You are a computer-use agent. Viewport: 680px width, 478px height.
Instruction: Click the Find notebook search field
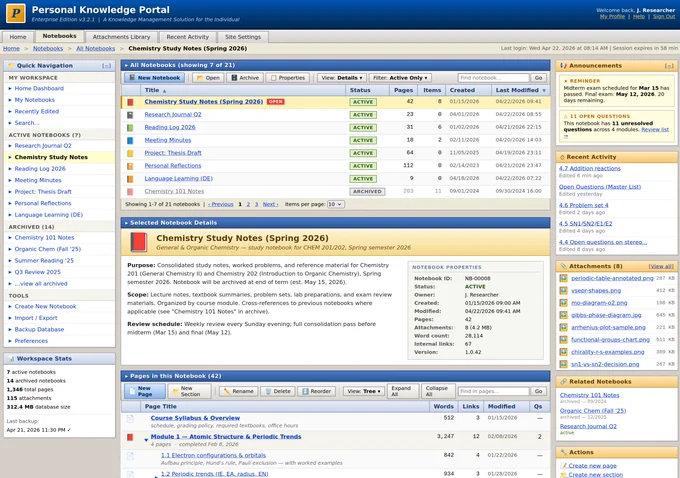[494, 78]
